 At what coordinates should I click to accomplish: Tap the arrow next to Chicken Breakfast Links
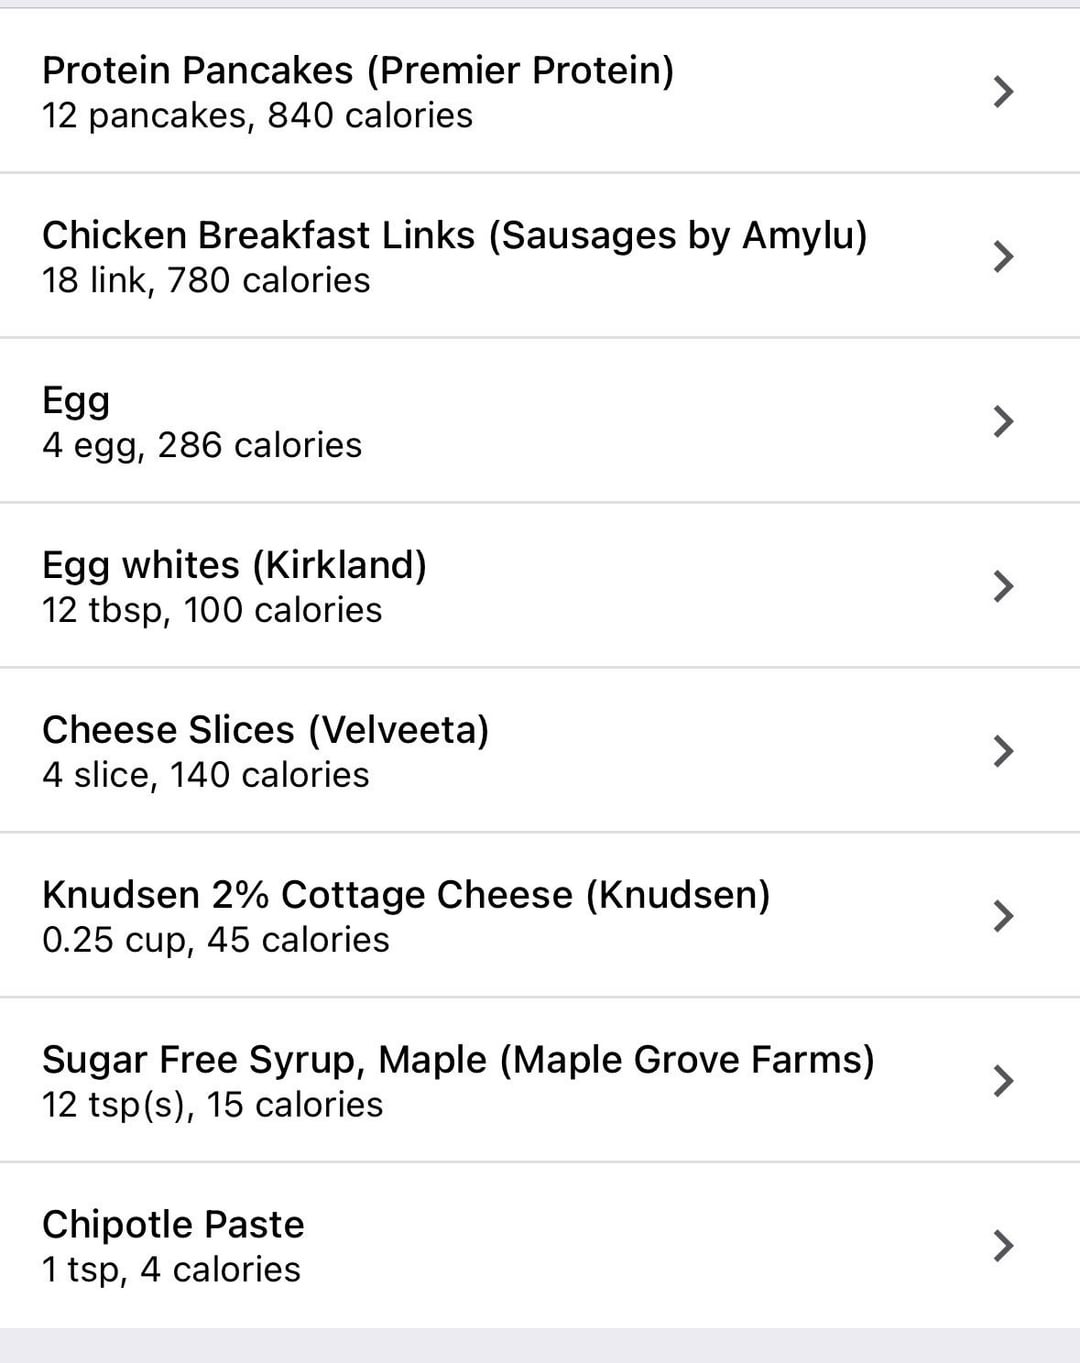1003,257
